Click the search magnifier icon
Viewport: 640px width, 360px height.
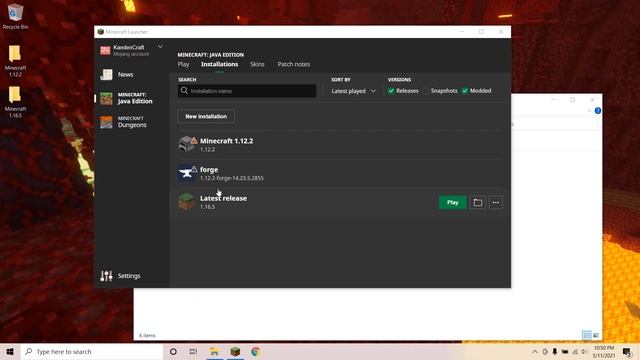[184, 91]
